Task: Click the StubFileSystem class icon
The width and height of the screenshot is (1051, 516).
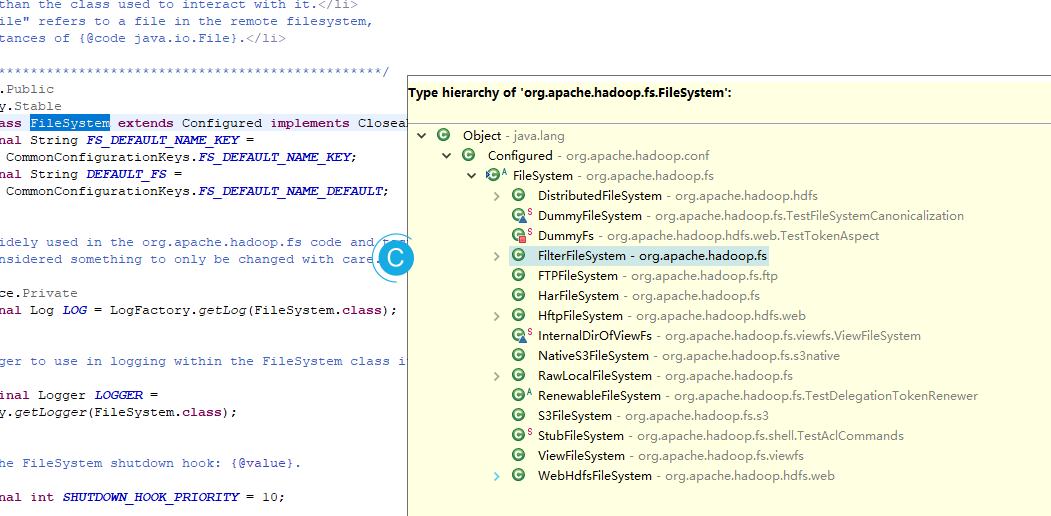Action: click(519, 436)
